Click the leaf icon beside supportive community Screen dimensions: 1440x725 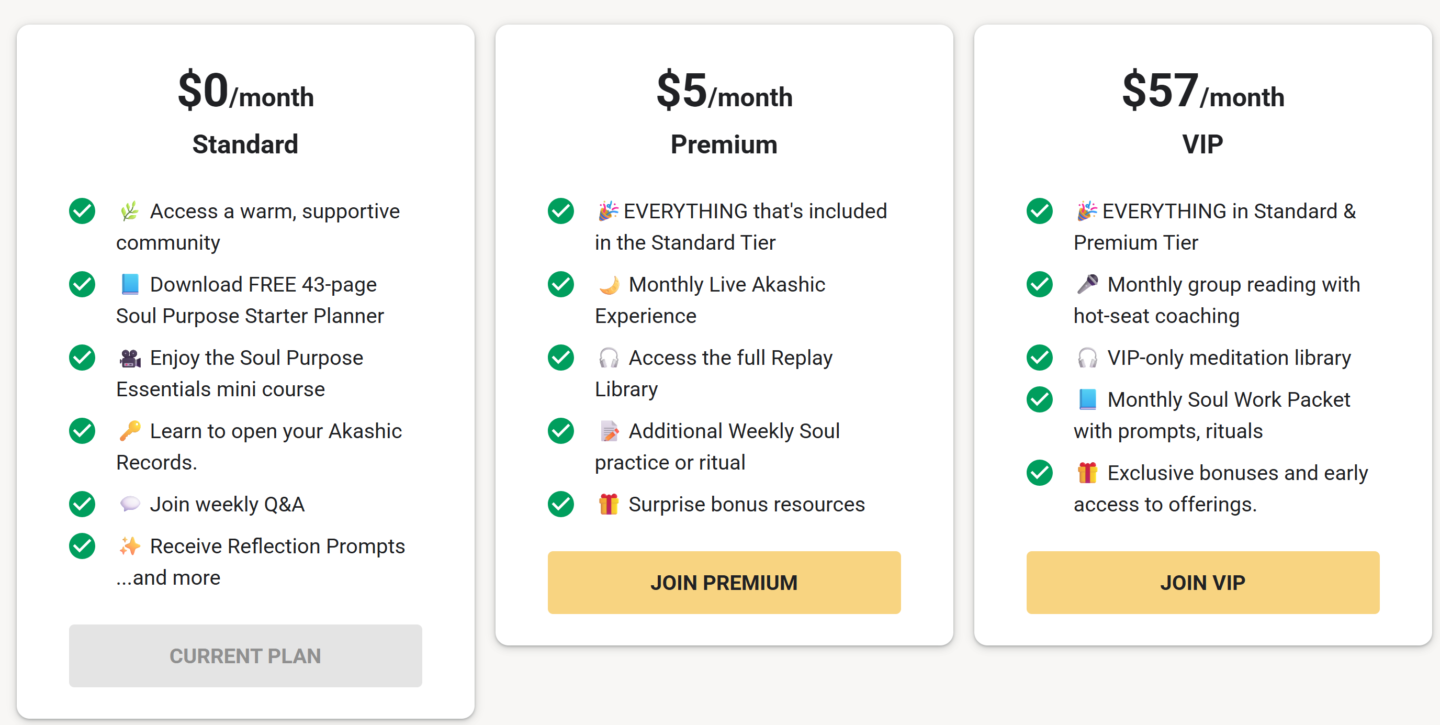pos(129,212)
